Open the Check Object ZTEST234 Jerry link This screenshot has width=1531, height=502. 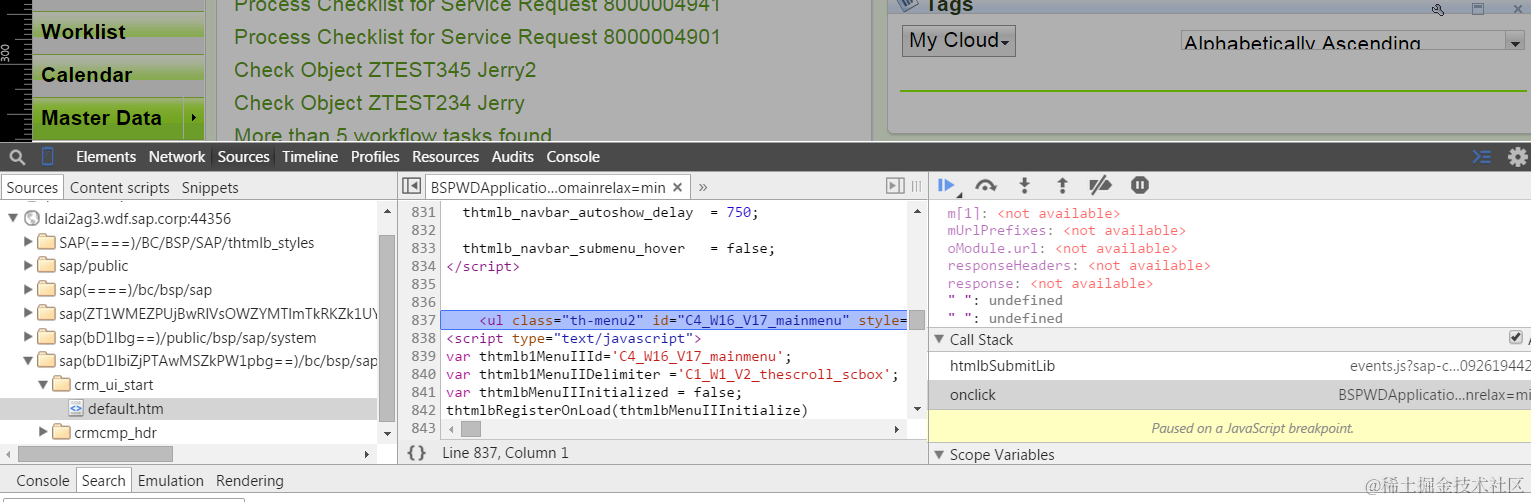(x=379, y=103)
